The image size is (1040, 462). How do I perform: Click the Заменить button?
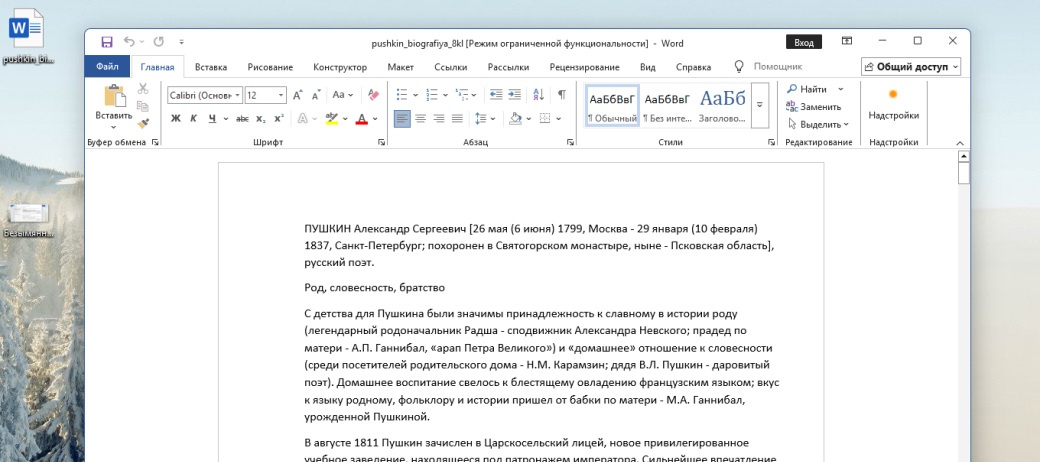pos(814,106)
